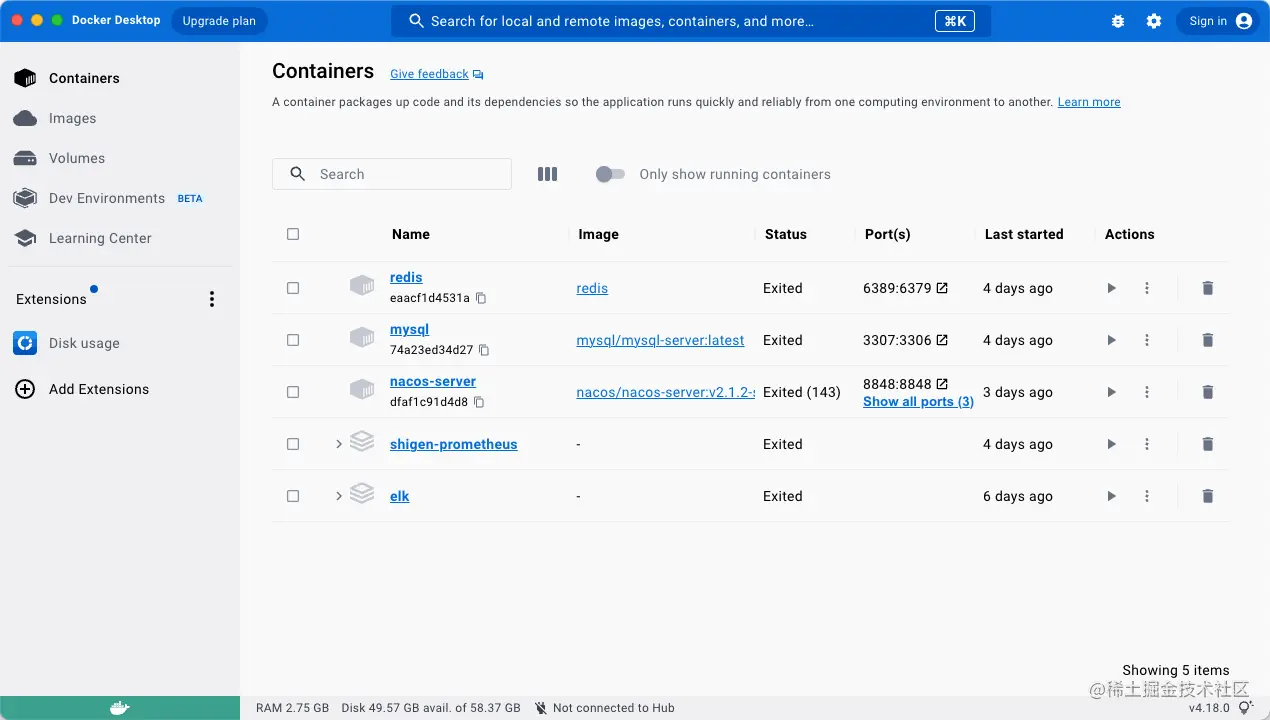Open the troubleshoot bug icon

pyautogui.click(x=1118, y=21)
